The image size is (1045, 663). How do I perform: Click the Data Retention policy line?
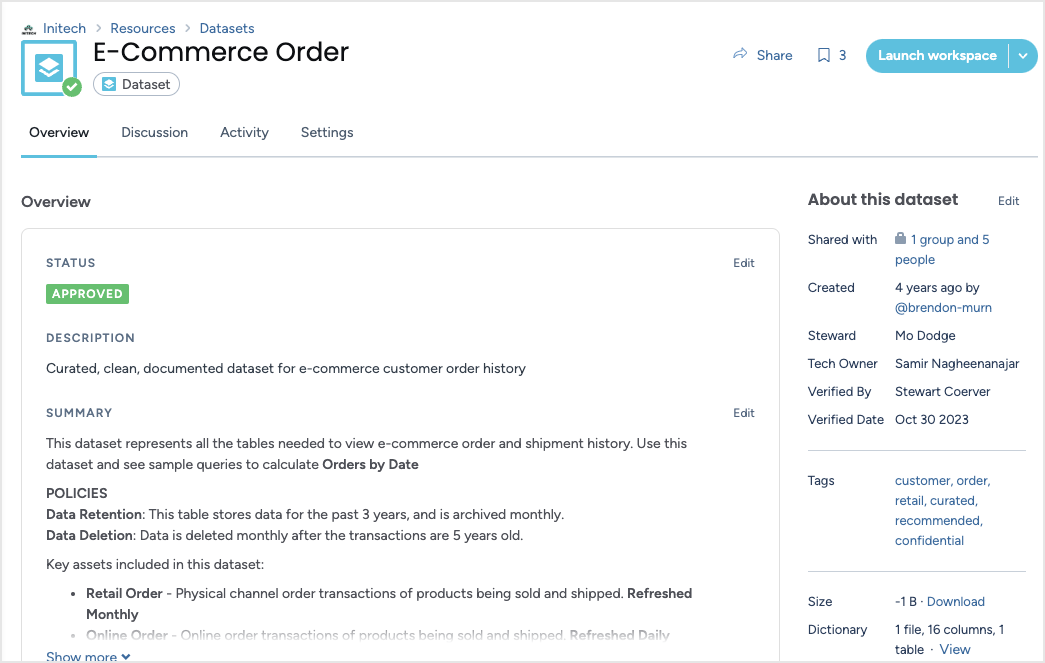point(305,514)
